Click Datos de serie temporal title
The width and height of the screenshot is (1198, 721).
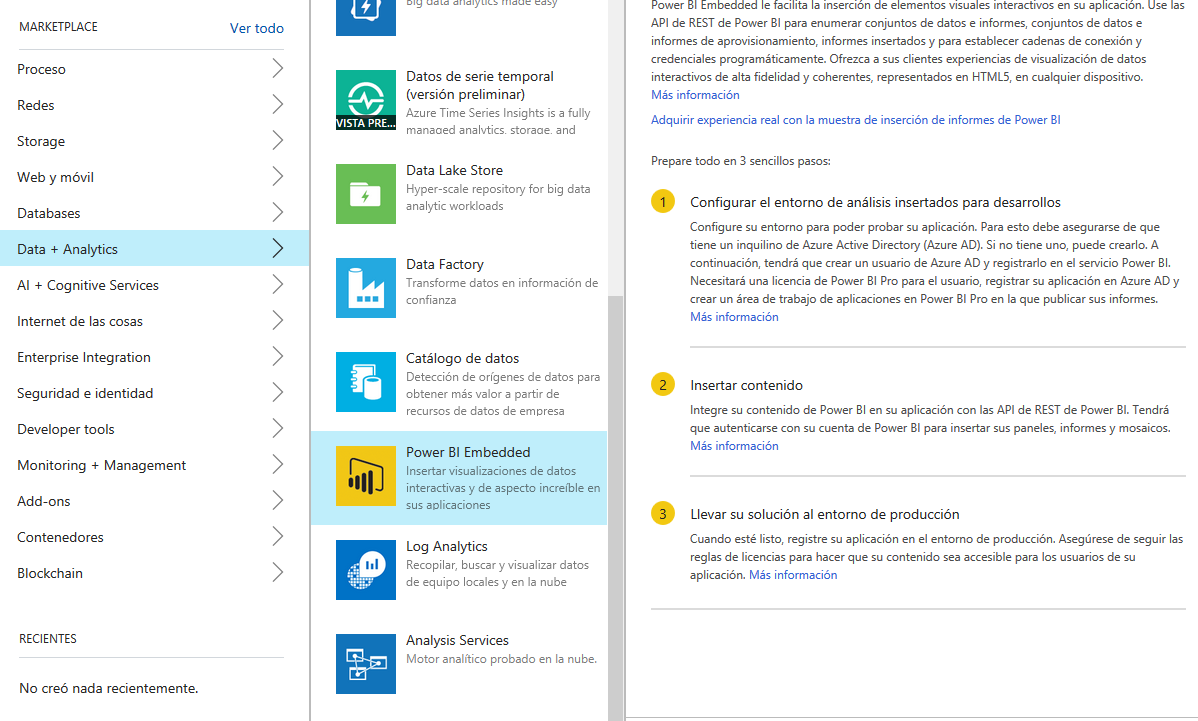tap(480, 85)
